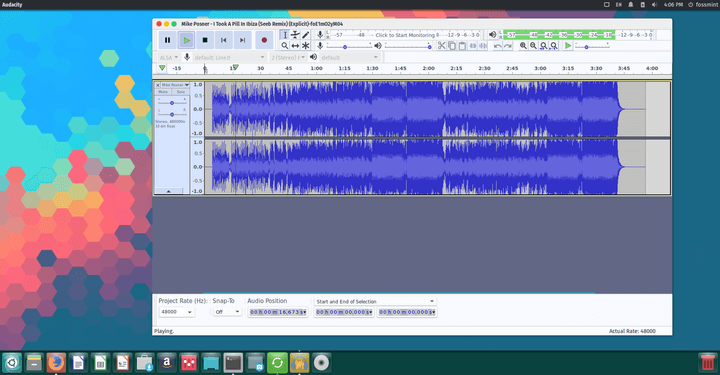Open the Snap-To Off dropdown
Viewport: 720px width, 375px height.
point(227,312)
